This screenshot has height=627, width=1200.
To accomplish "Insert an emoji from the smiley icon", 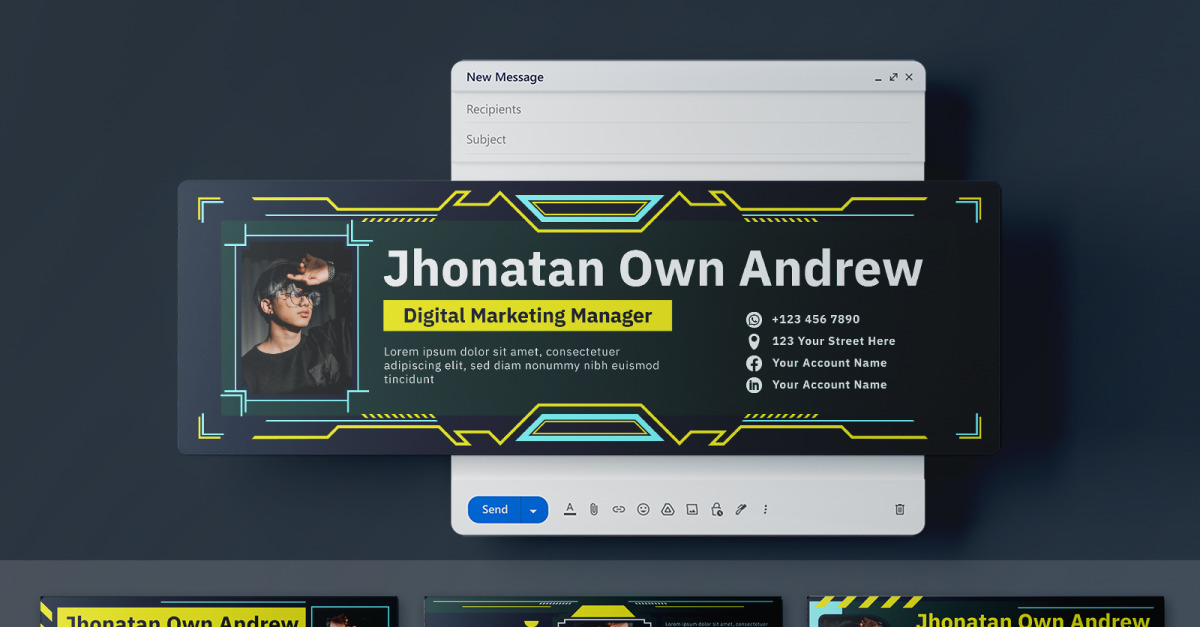I will tap(643, 509).
